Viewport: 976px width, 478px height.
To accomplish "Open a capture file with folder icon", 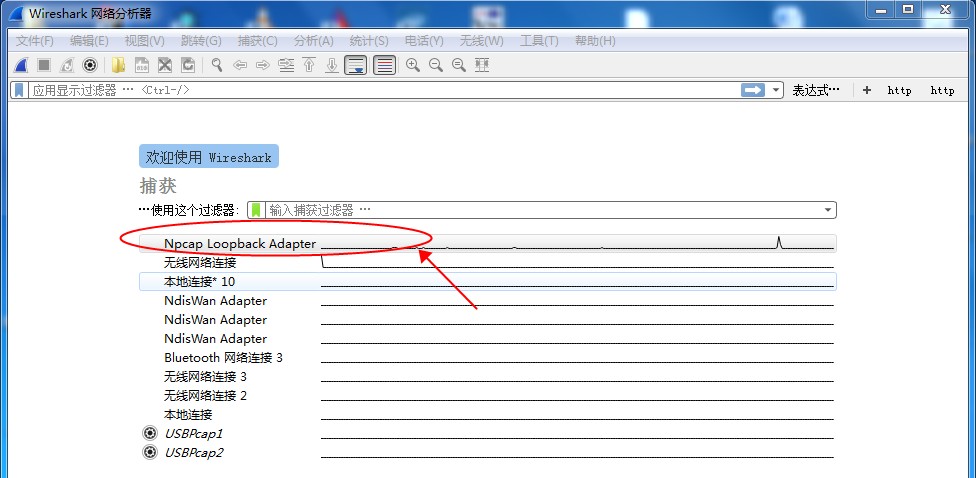I will coord(118,65).
